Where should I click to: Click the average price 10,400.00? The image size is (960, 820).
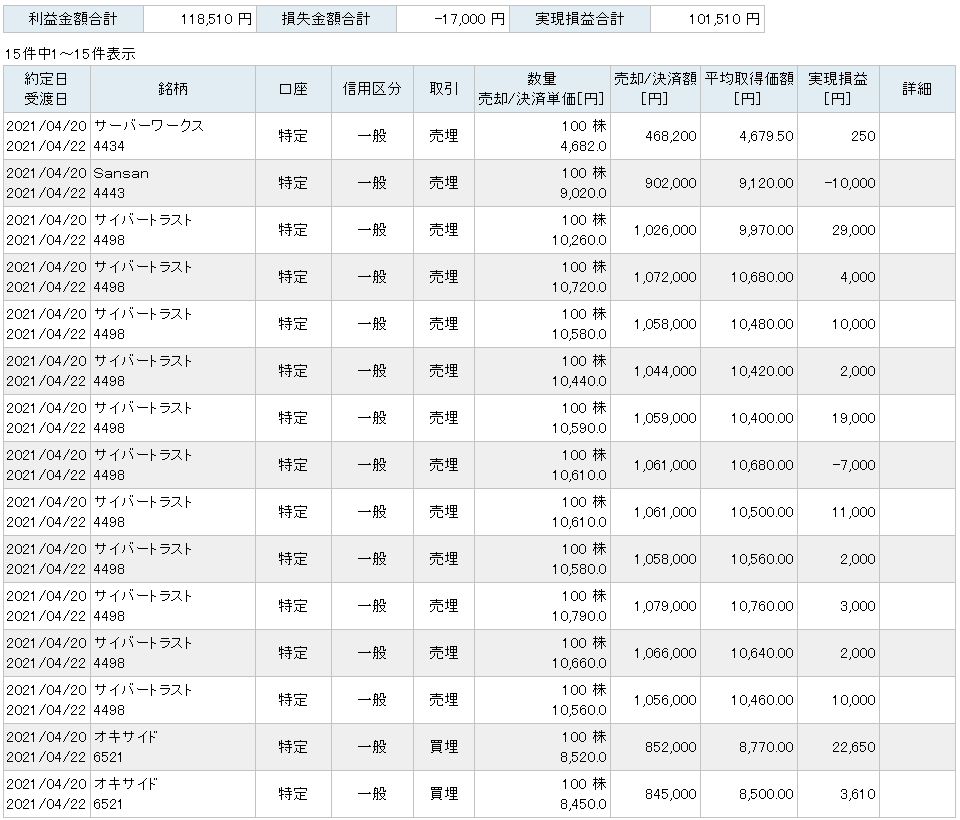pyautogui.click(x=762, y=418)
